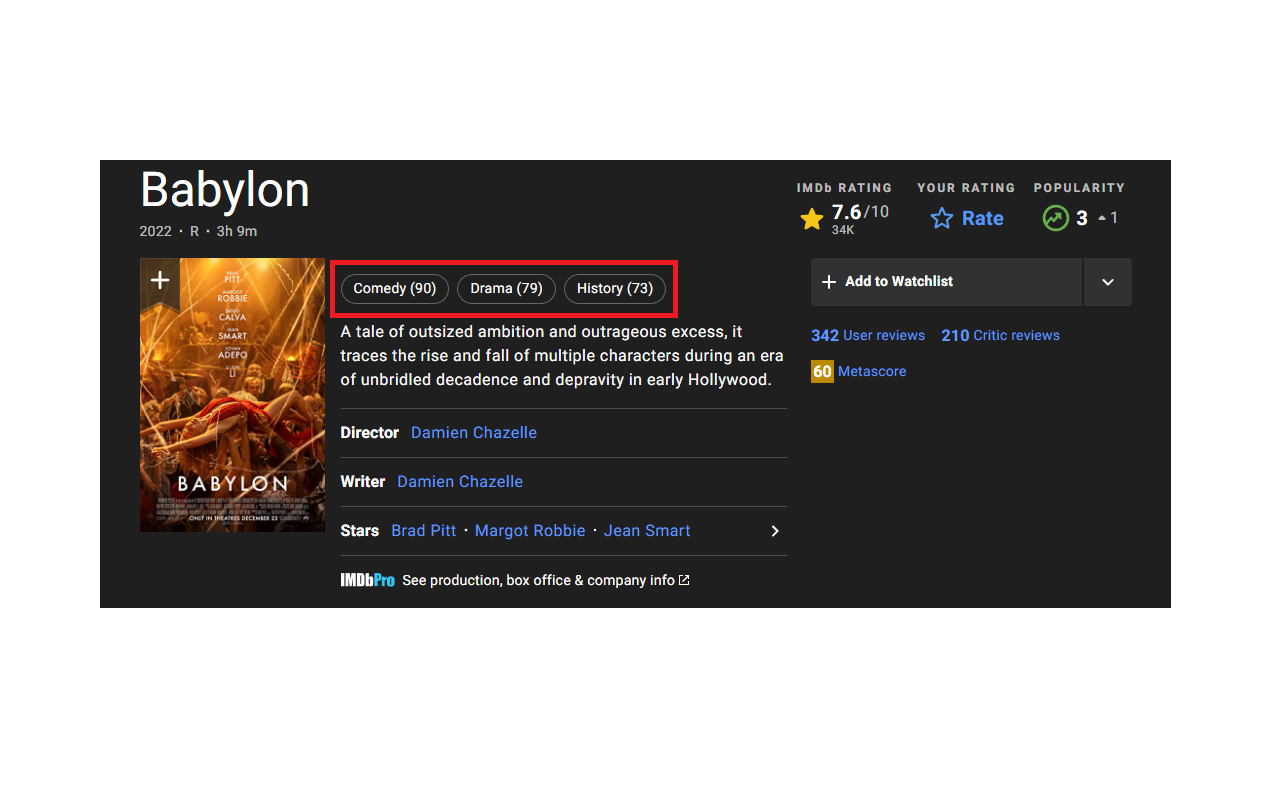Open Margot Robbie's profile link
This screenshot has width=1280, height=800.
coord(530,531)
